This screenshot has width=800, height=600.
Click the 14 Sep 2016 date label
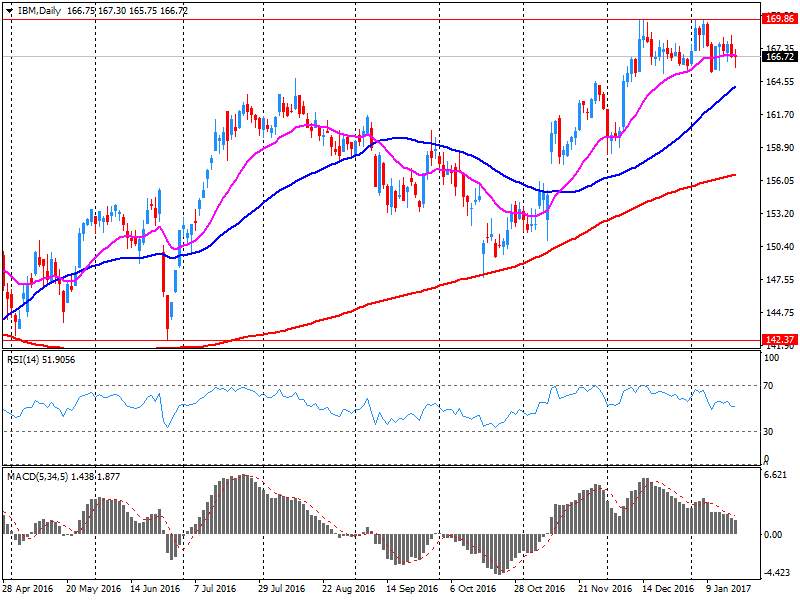412,589
